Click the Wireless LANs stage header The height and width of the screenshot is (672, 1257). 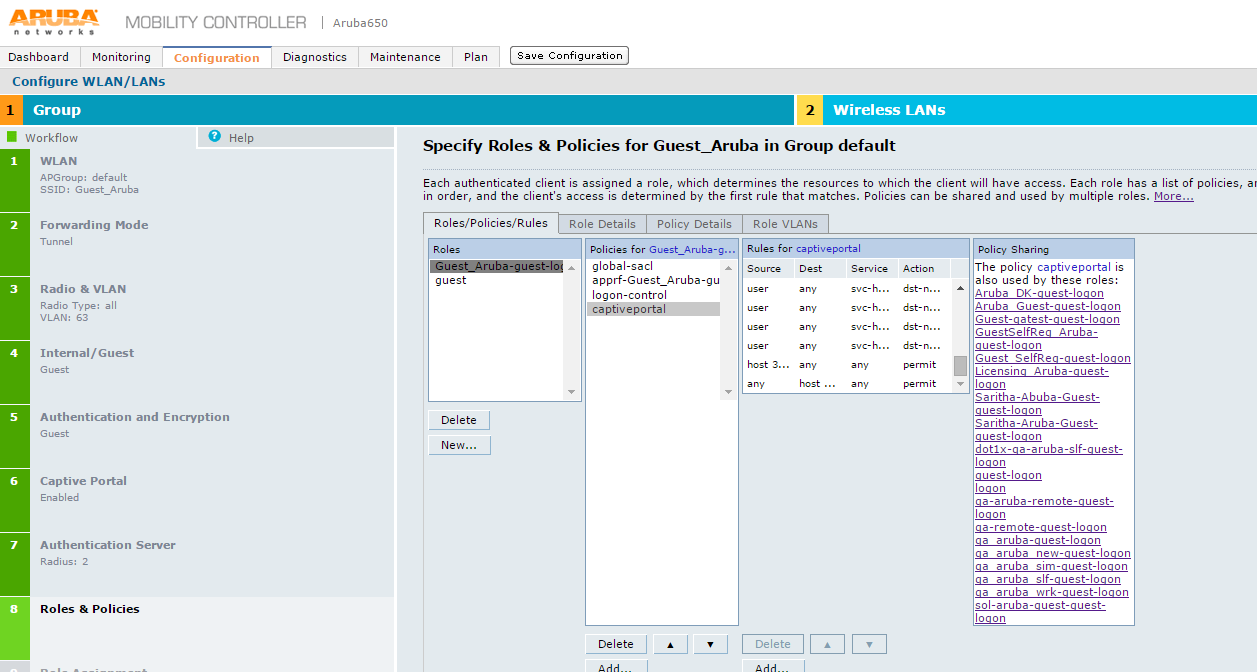[1027, 110]
